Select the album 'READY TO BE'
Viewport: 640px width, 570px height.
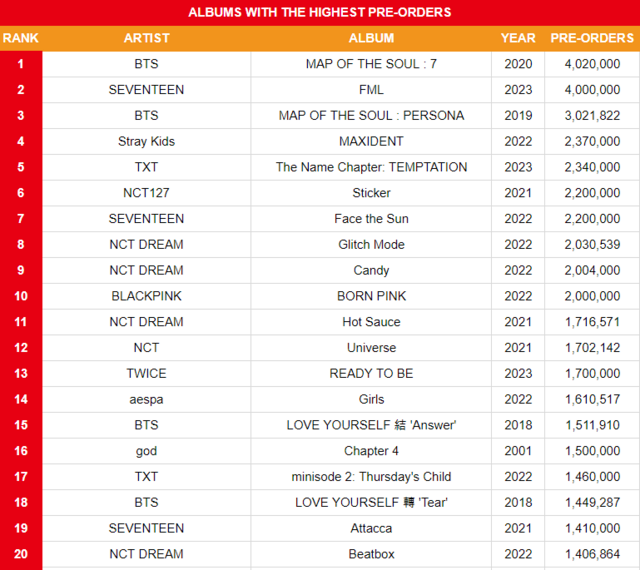pos(371,373)
